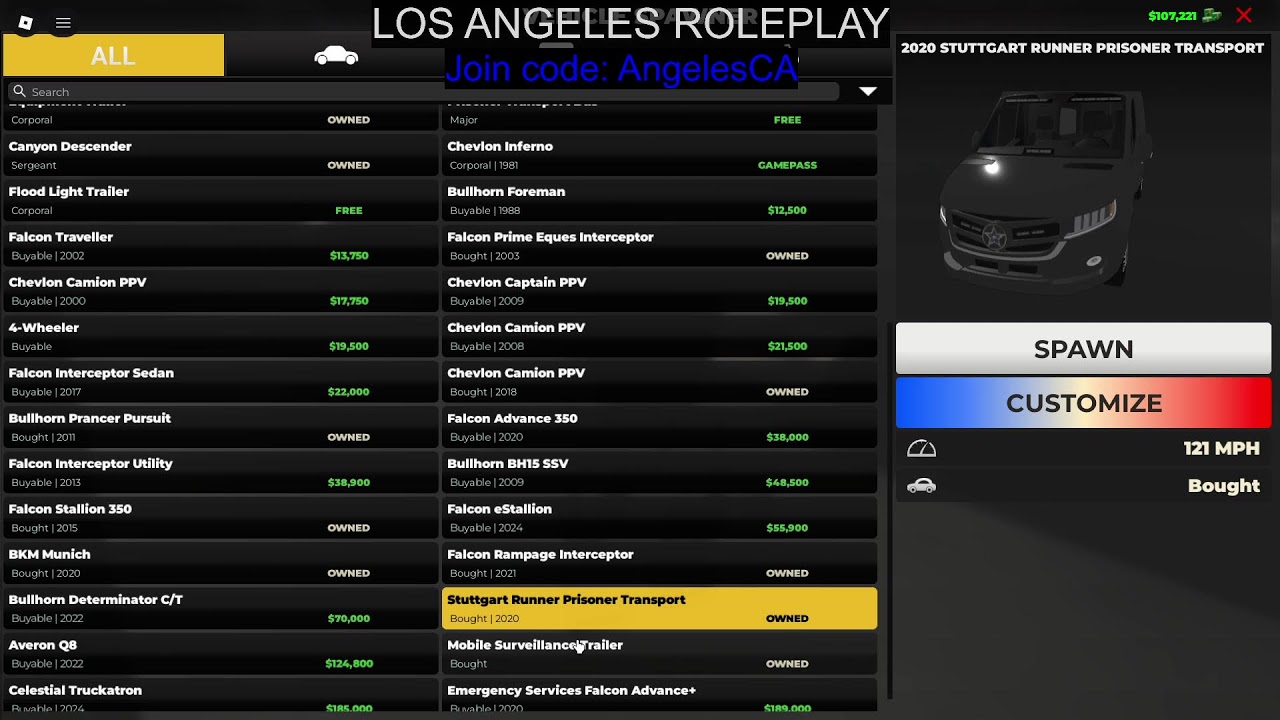Choose Chevlon Captain PPV
Screen dimensions: 1280x720
click(x=660, y=291)
